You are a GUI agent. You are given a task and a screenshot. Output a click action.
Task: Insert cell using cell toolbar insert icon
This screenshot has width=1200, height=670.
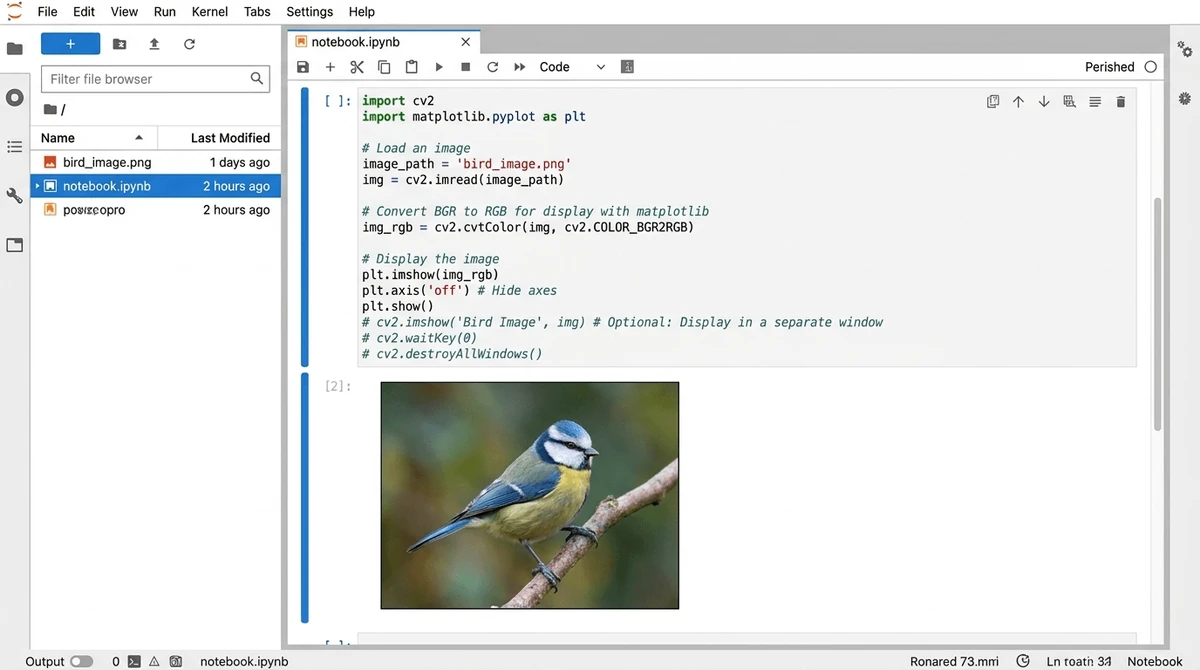pyautogui.click(x=1069, y=102)
